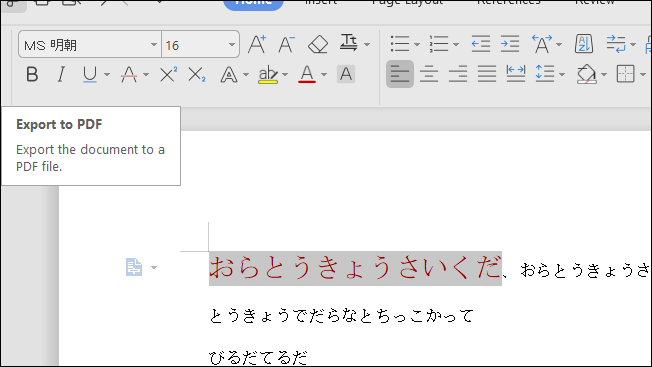
Task: Justify the paragraph text
Action: (x=487, y=74)
